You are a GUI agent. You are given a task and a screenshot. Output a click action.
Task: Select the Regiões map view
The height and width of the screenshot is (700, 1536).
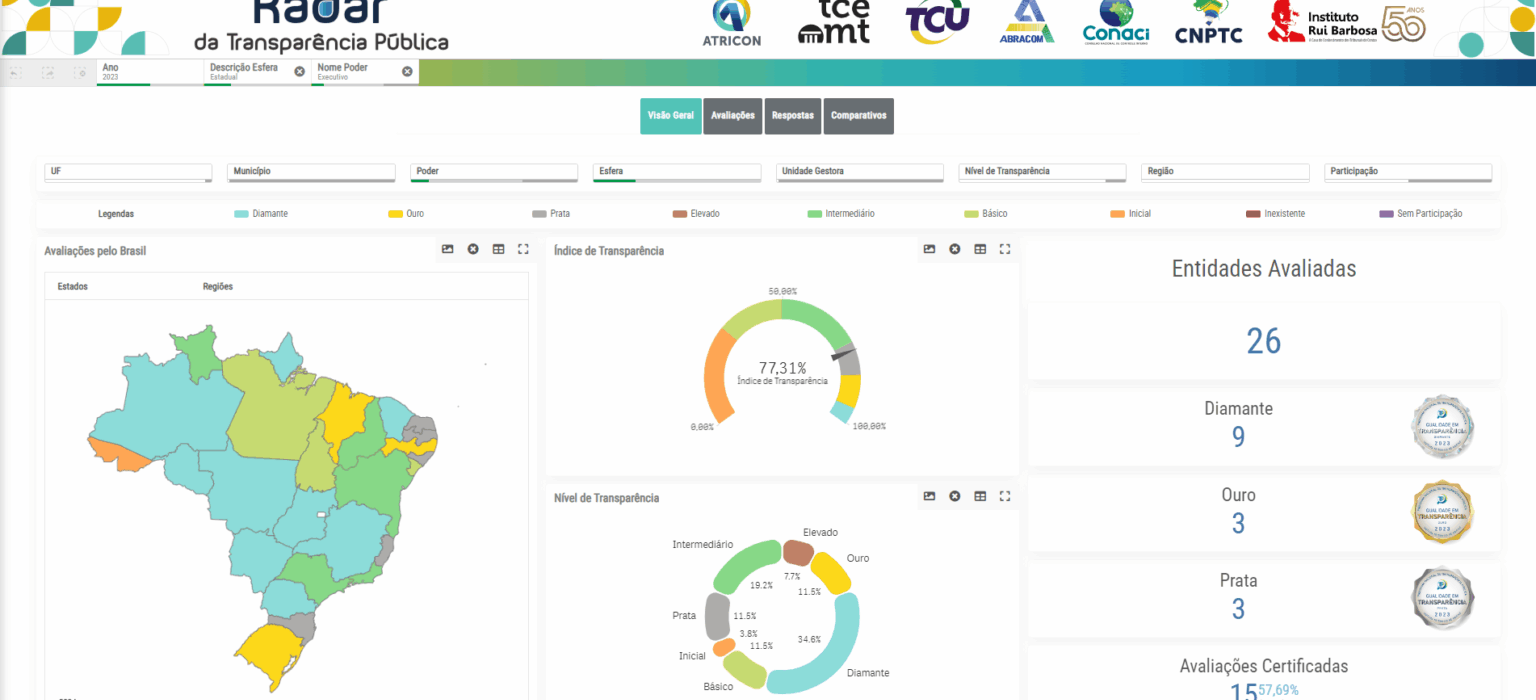pyautogui.click(x=217, y=287)
